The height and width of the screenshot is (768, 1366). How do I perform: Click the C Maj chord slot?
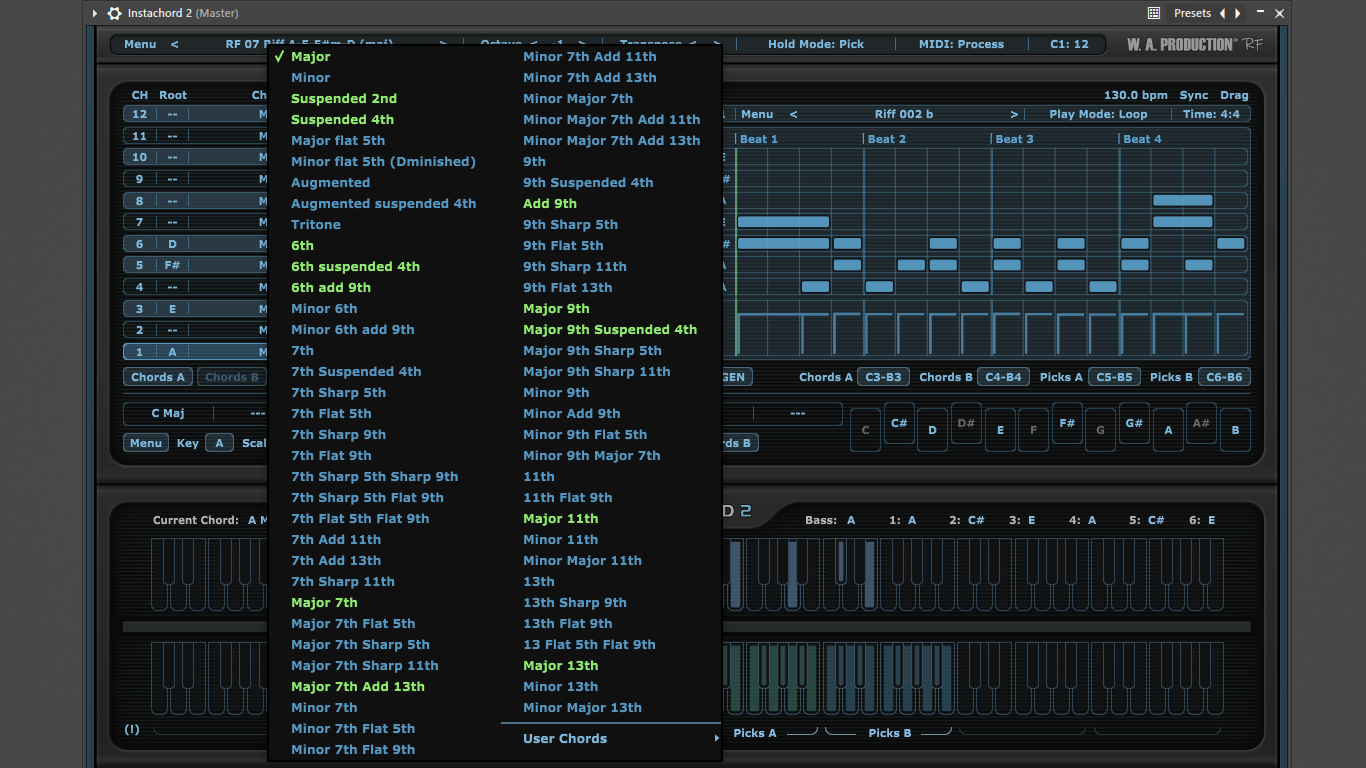pyautogui.click(x=168, y=413)
